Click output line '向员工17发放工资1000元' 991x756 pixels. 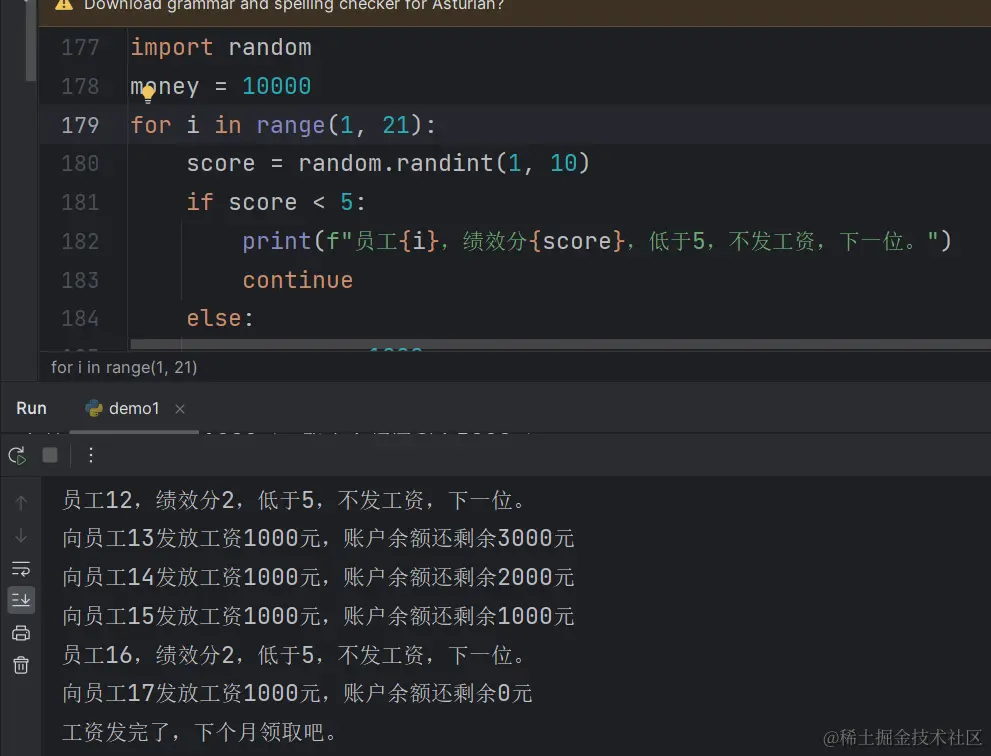pos(297,693)
